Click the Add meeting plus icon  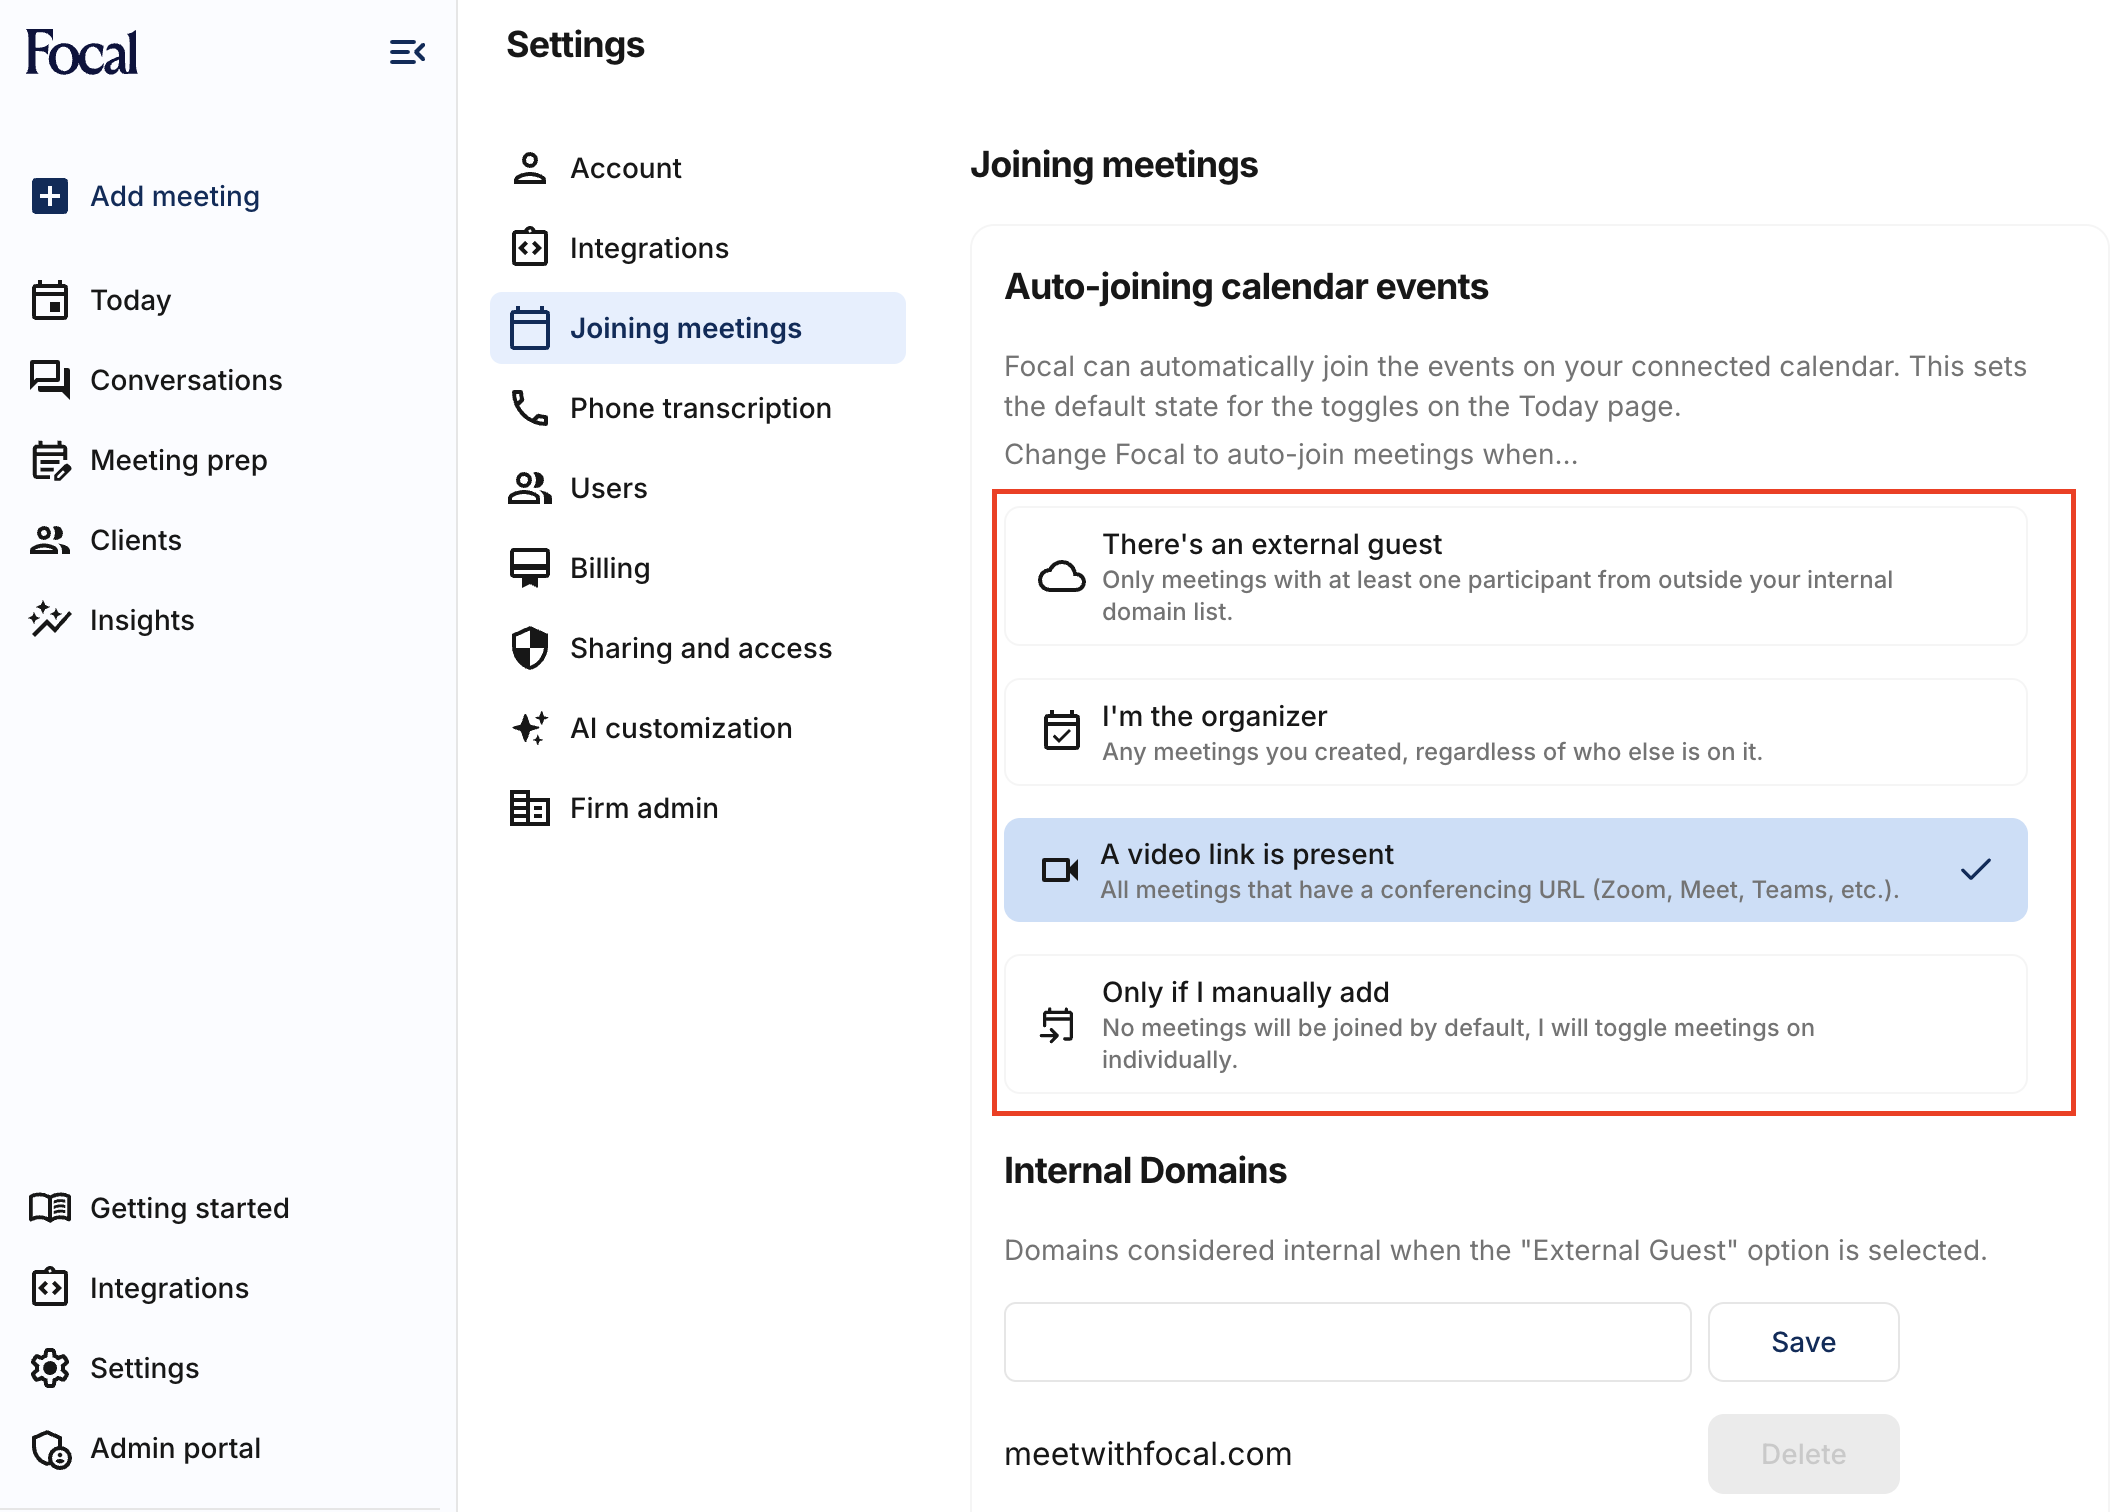(x=50, y=196)
